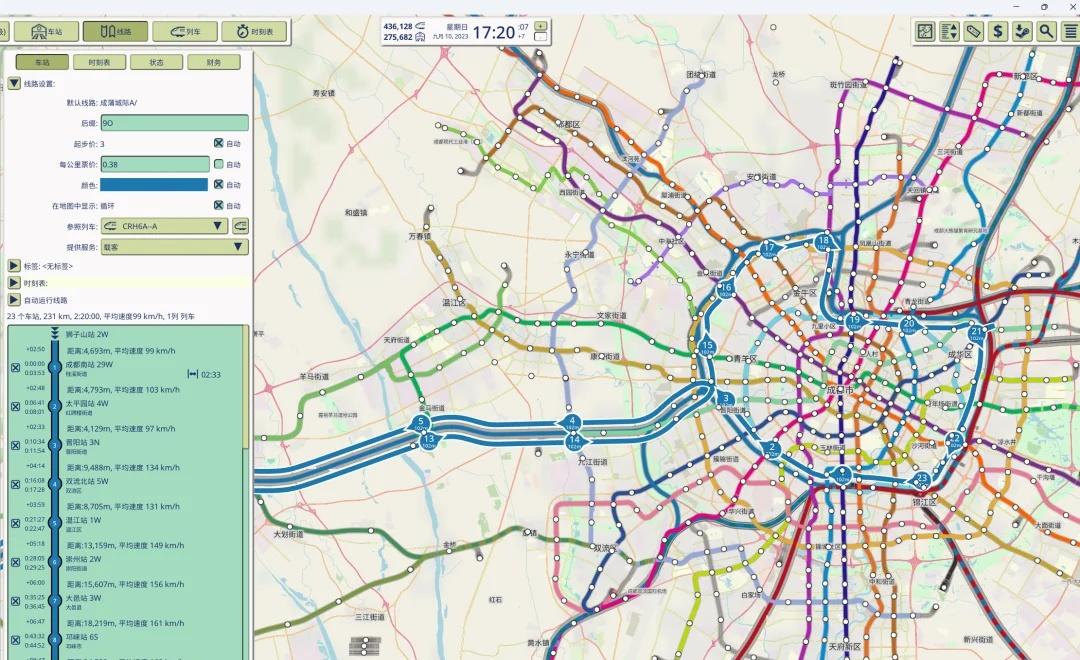Click the map view options icon

925,31
